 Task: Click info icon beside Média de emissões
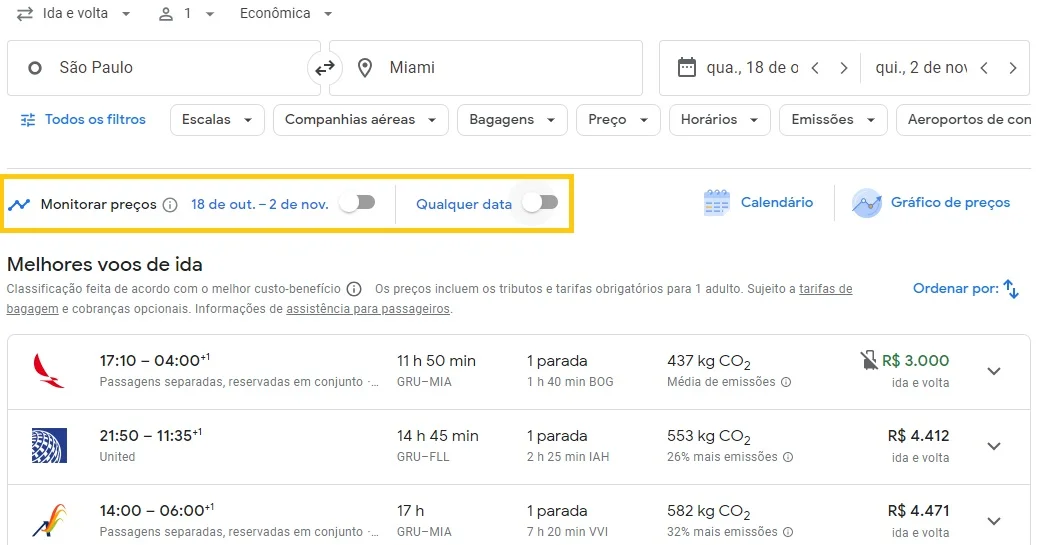786,382
